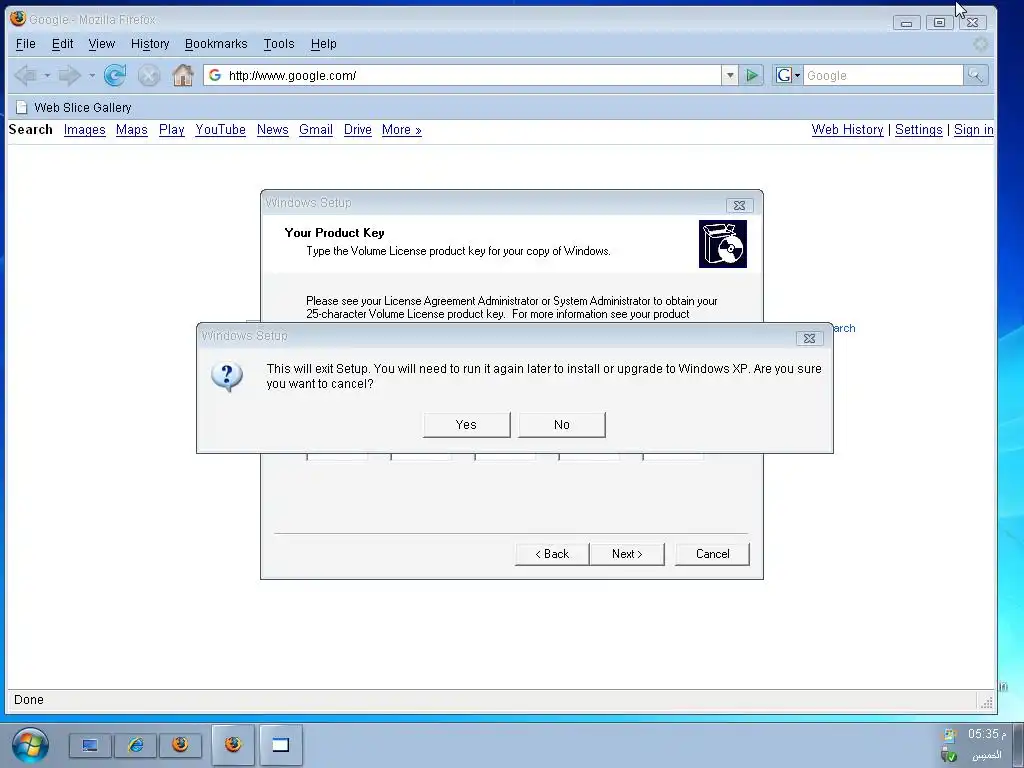The width and height of the screenshot is (1024, 768).
Task: Open the Edit menu
Action: pyautogui.click(x=63, y=44)
